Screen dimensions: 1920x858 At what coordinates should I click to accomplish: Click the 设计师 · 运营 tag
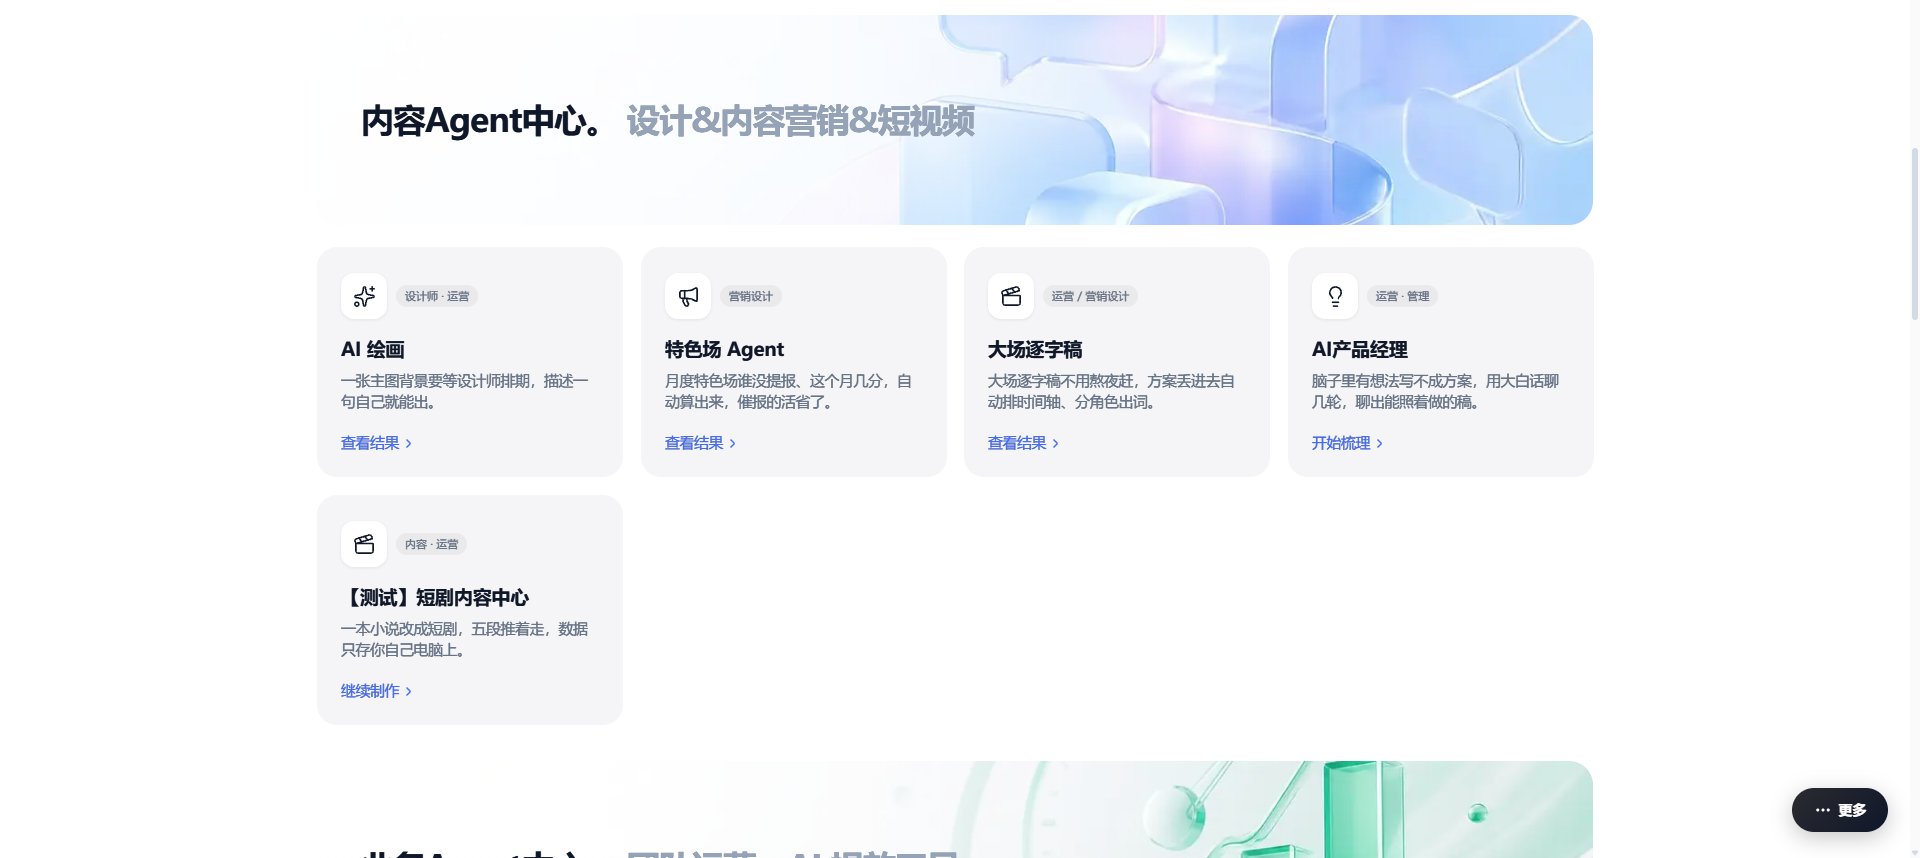[x=437, y=296]
